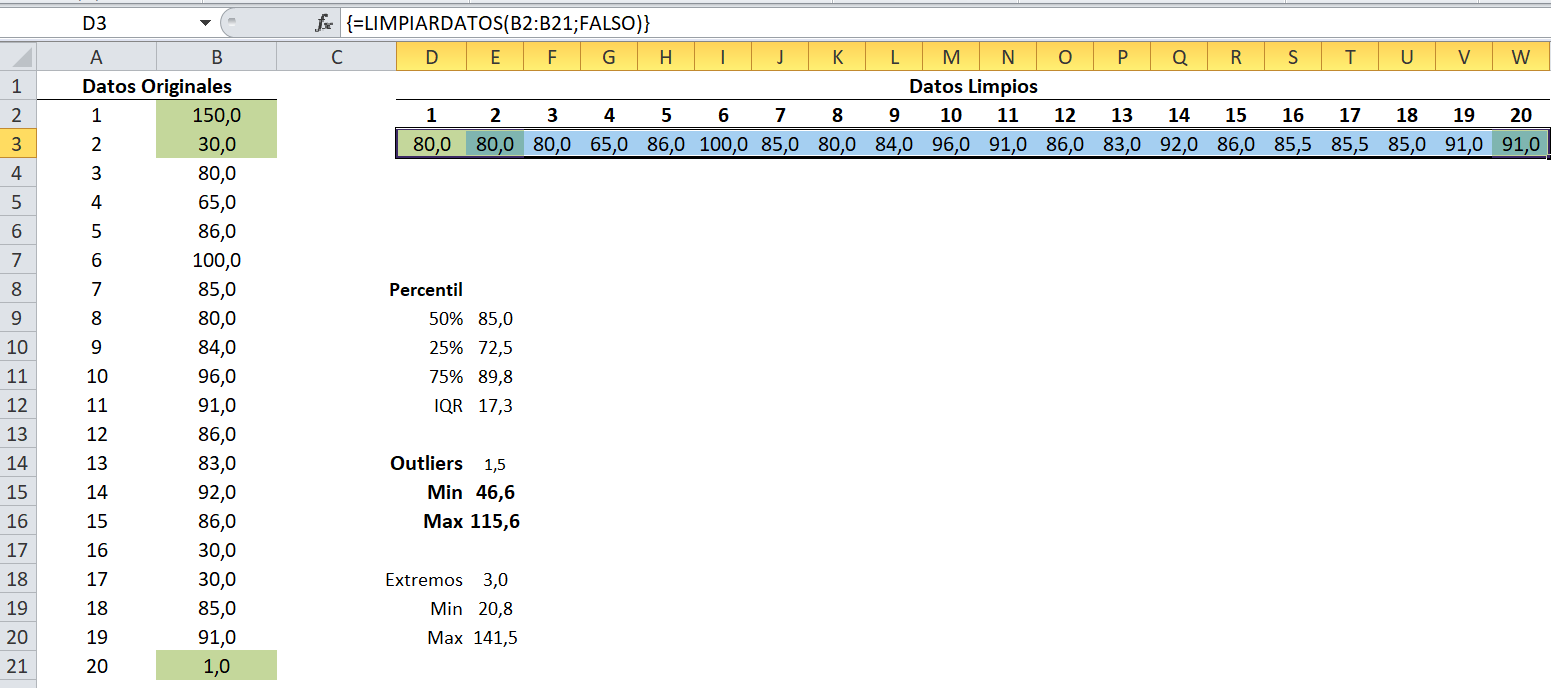Select the IQR value 17,3

tap(496, 406)
